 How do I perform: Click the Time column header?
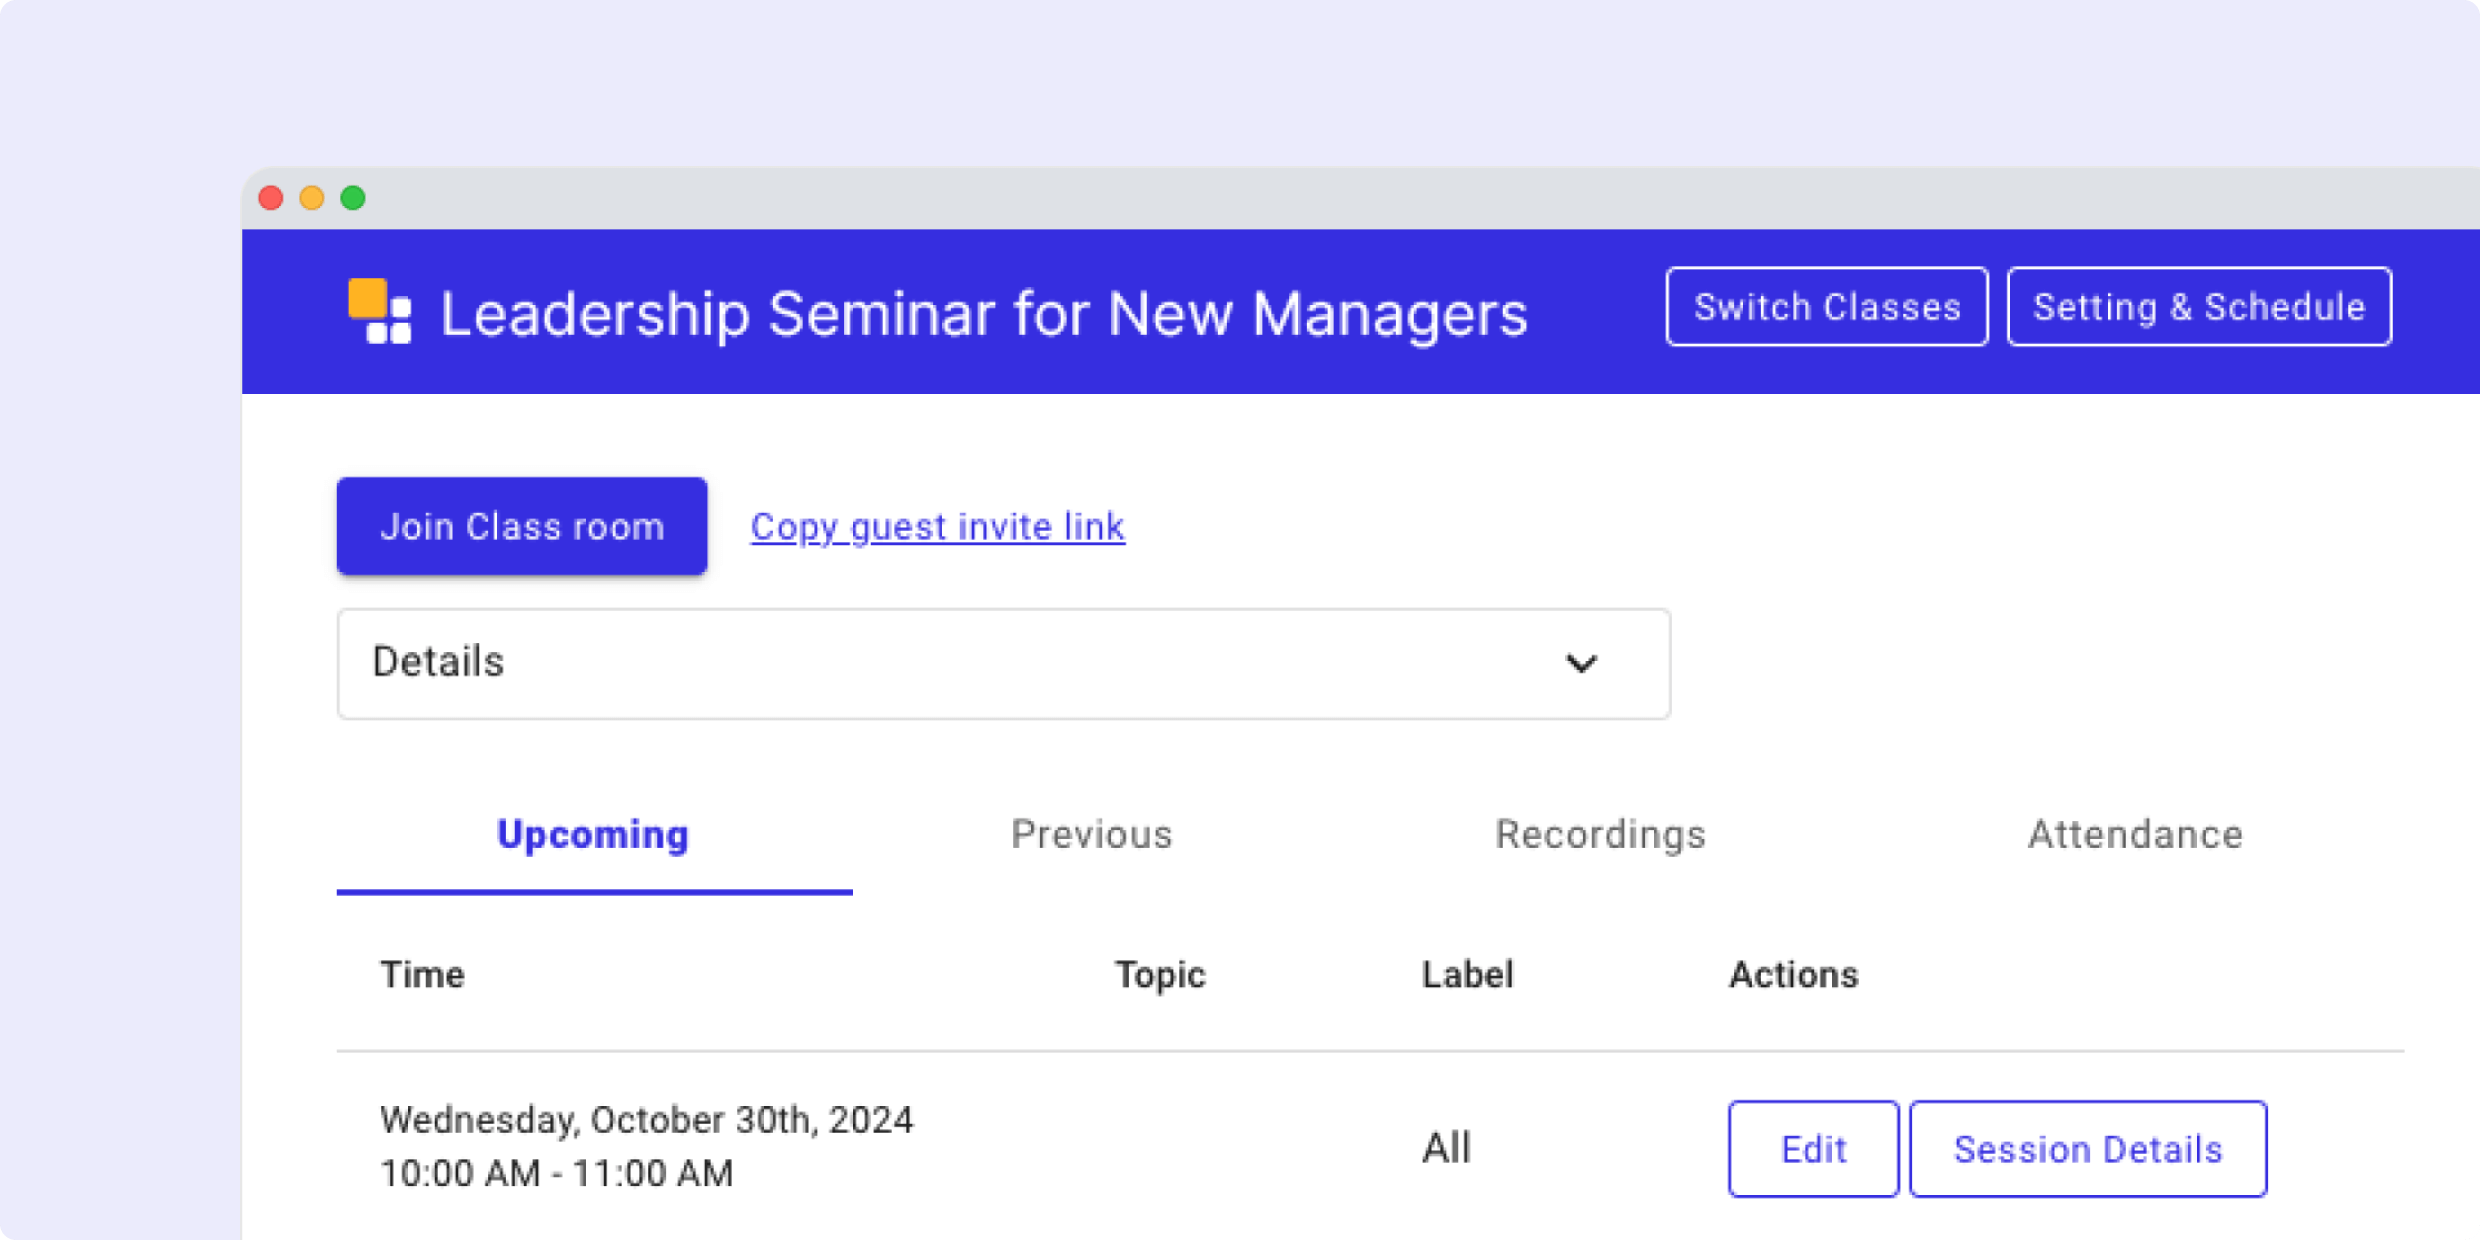[422, 974]
